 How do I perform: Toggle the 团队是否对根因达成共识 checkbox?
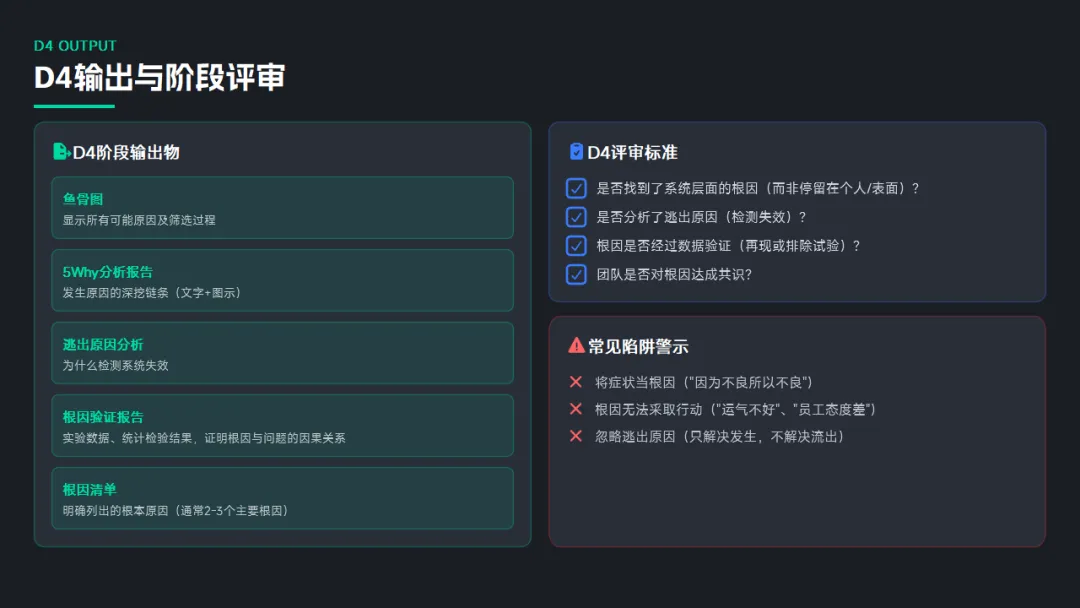(x=576, y=274)
